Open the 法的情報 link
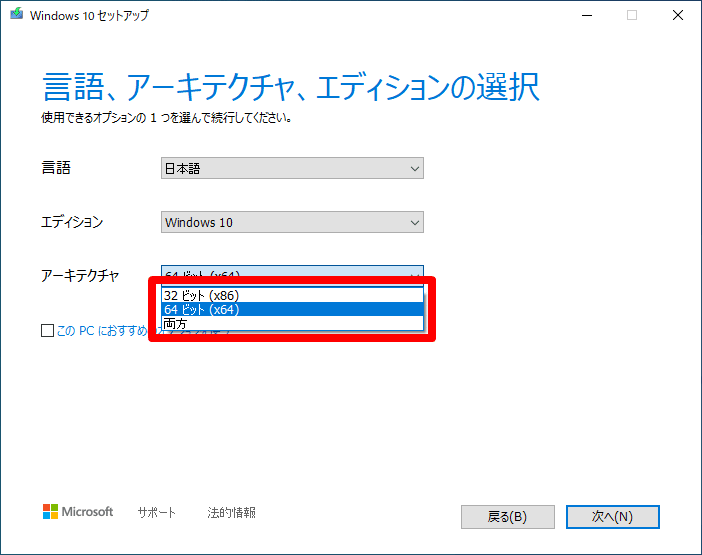The height and width of the screenshot is (555, 702). (231, 512)
